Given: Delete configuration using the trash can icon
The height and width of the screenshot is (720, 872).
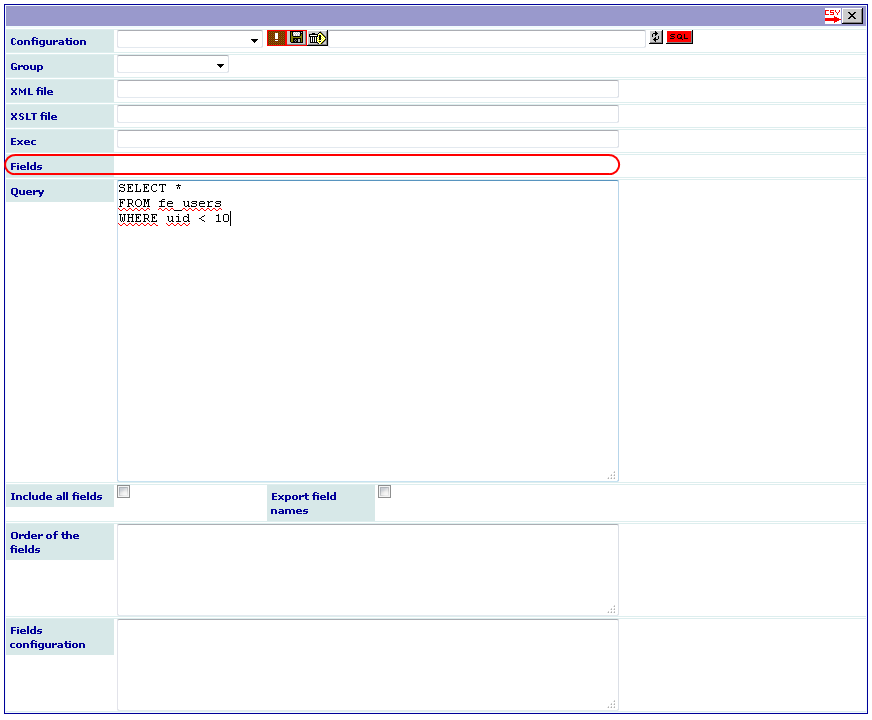Looking at the screenshot, I should tap(318, 38).
